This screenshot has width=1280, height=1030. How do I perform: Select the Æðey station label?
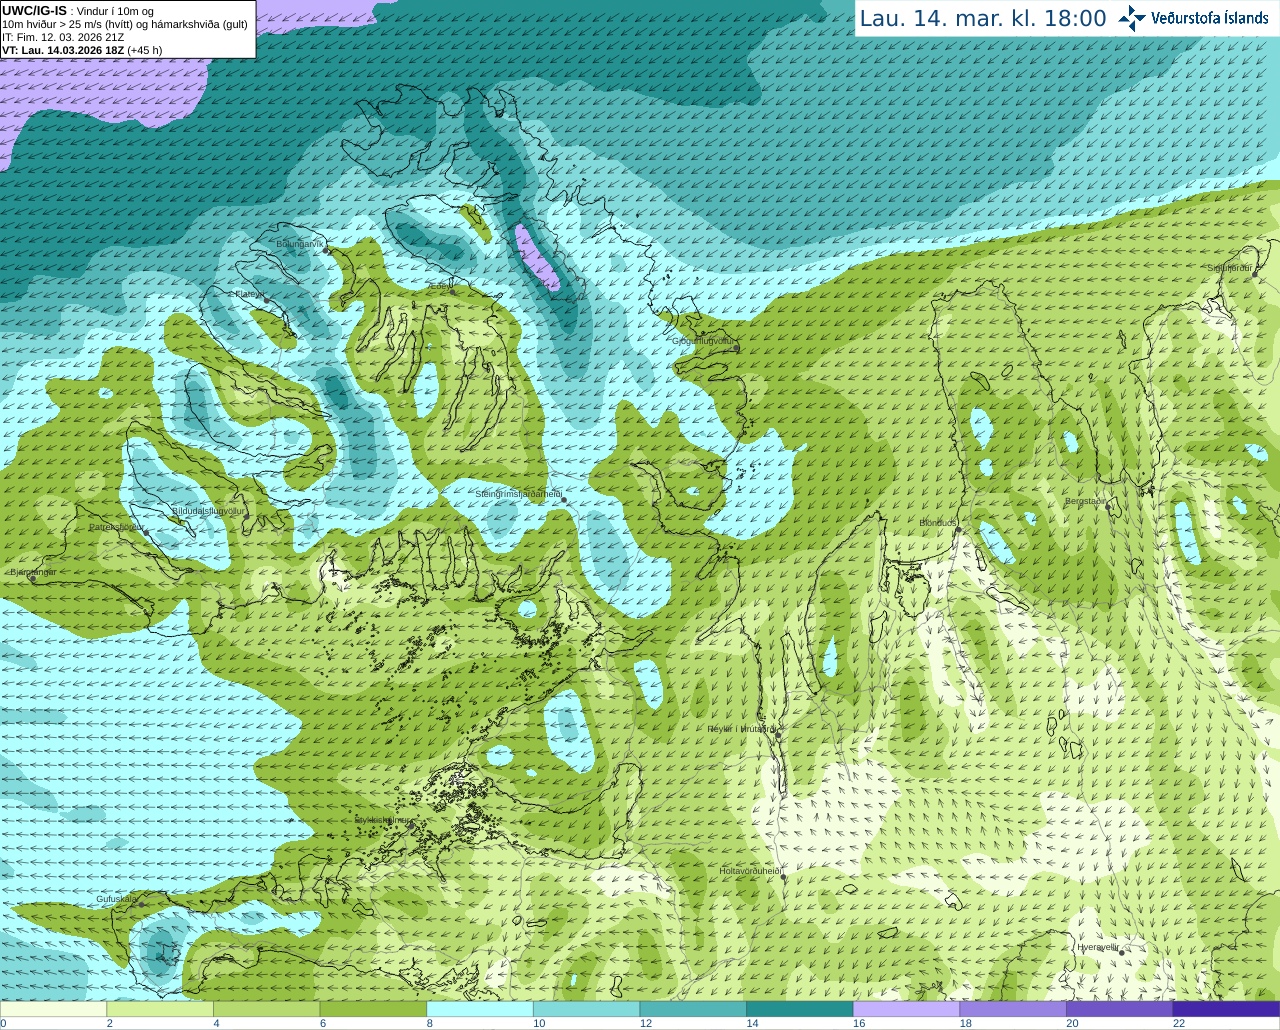(438, 285)
